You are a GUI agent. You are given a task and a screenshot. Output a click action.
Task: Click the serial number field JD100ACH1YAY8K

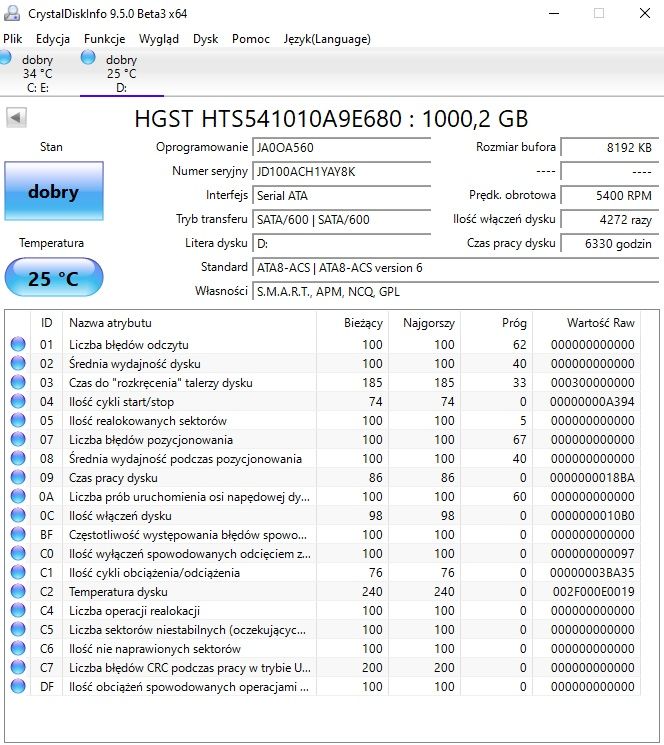pos(341,172)
